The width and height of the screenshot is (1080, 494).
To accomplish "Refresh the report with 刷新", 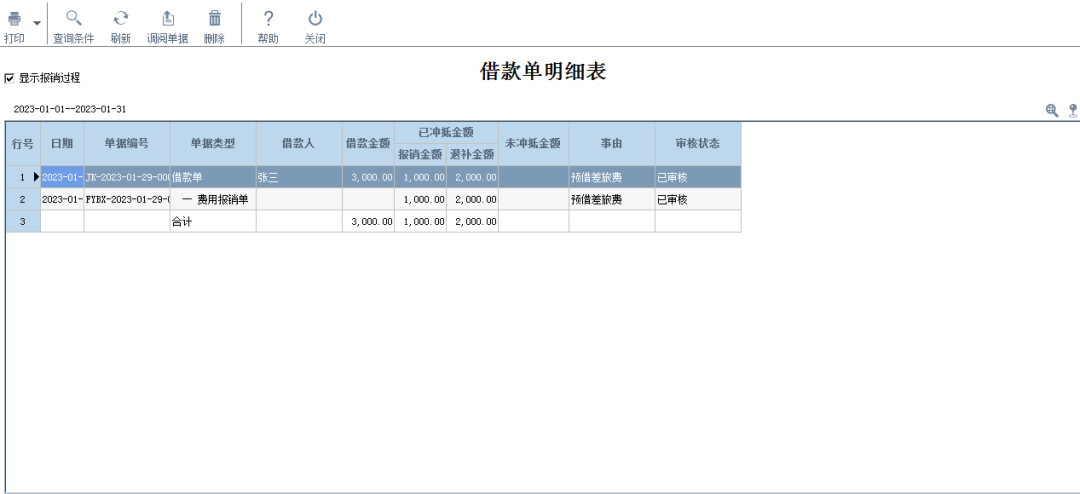I will [x=121, y=19].
